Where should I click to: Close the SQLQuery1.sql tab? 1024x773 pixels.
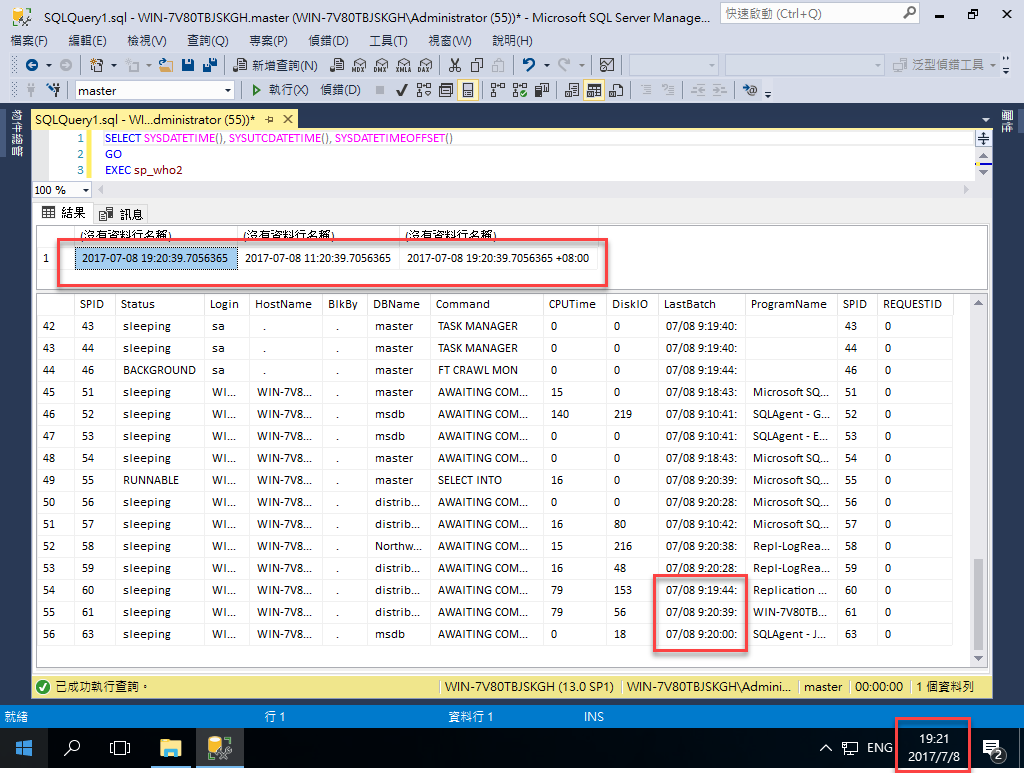pyautogui.click(x=288, y=119)
